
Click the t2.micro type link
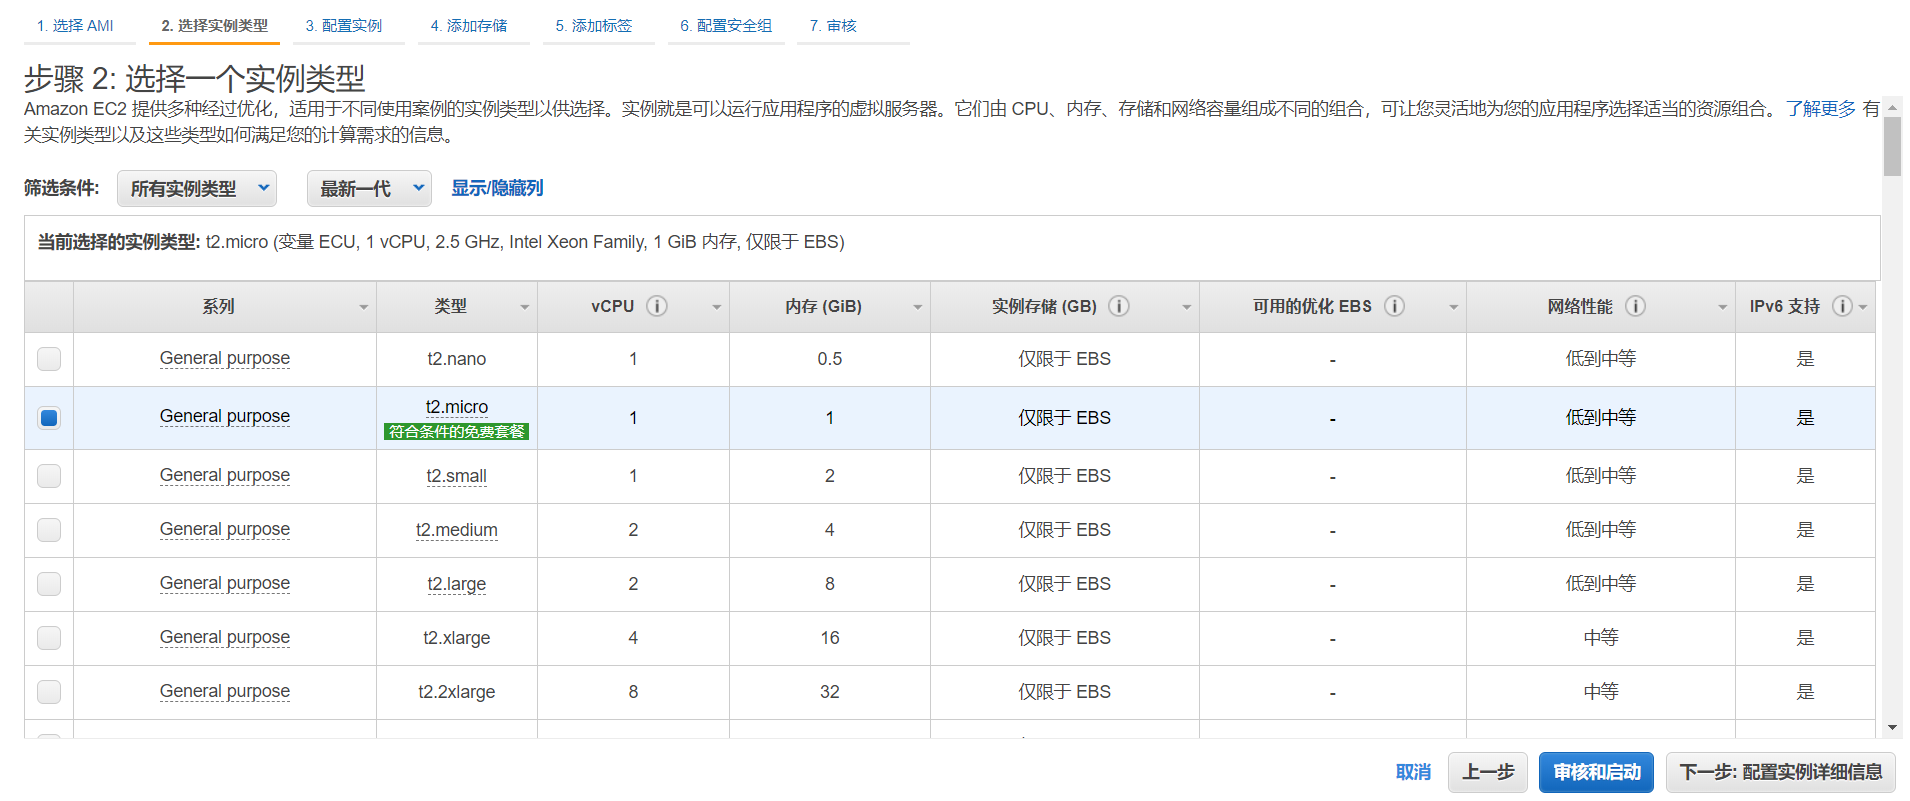(457, 407)
